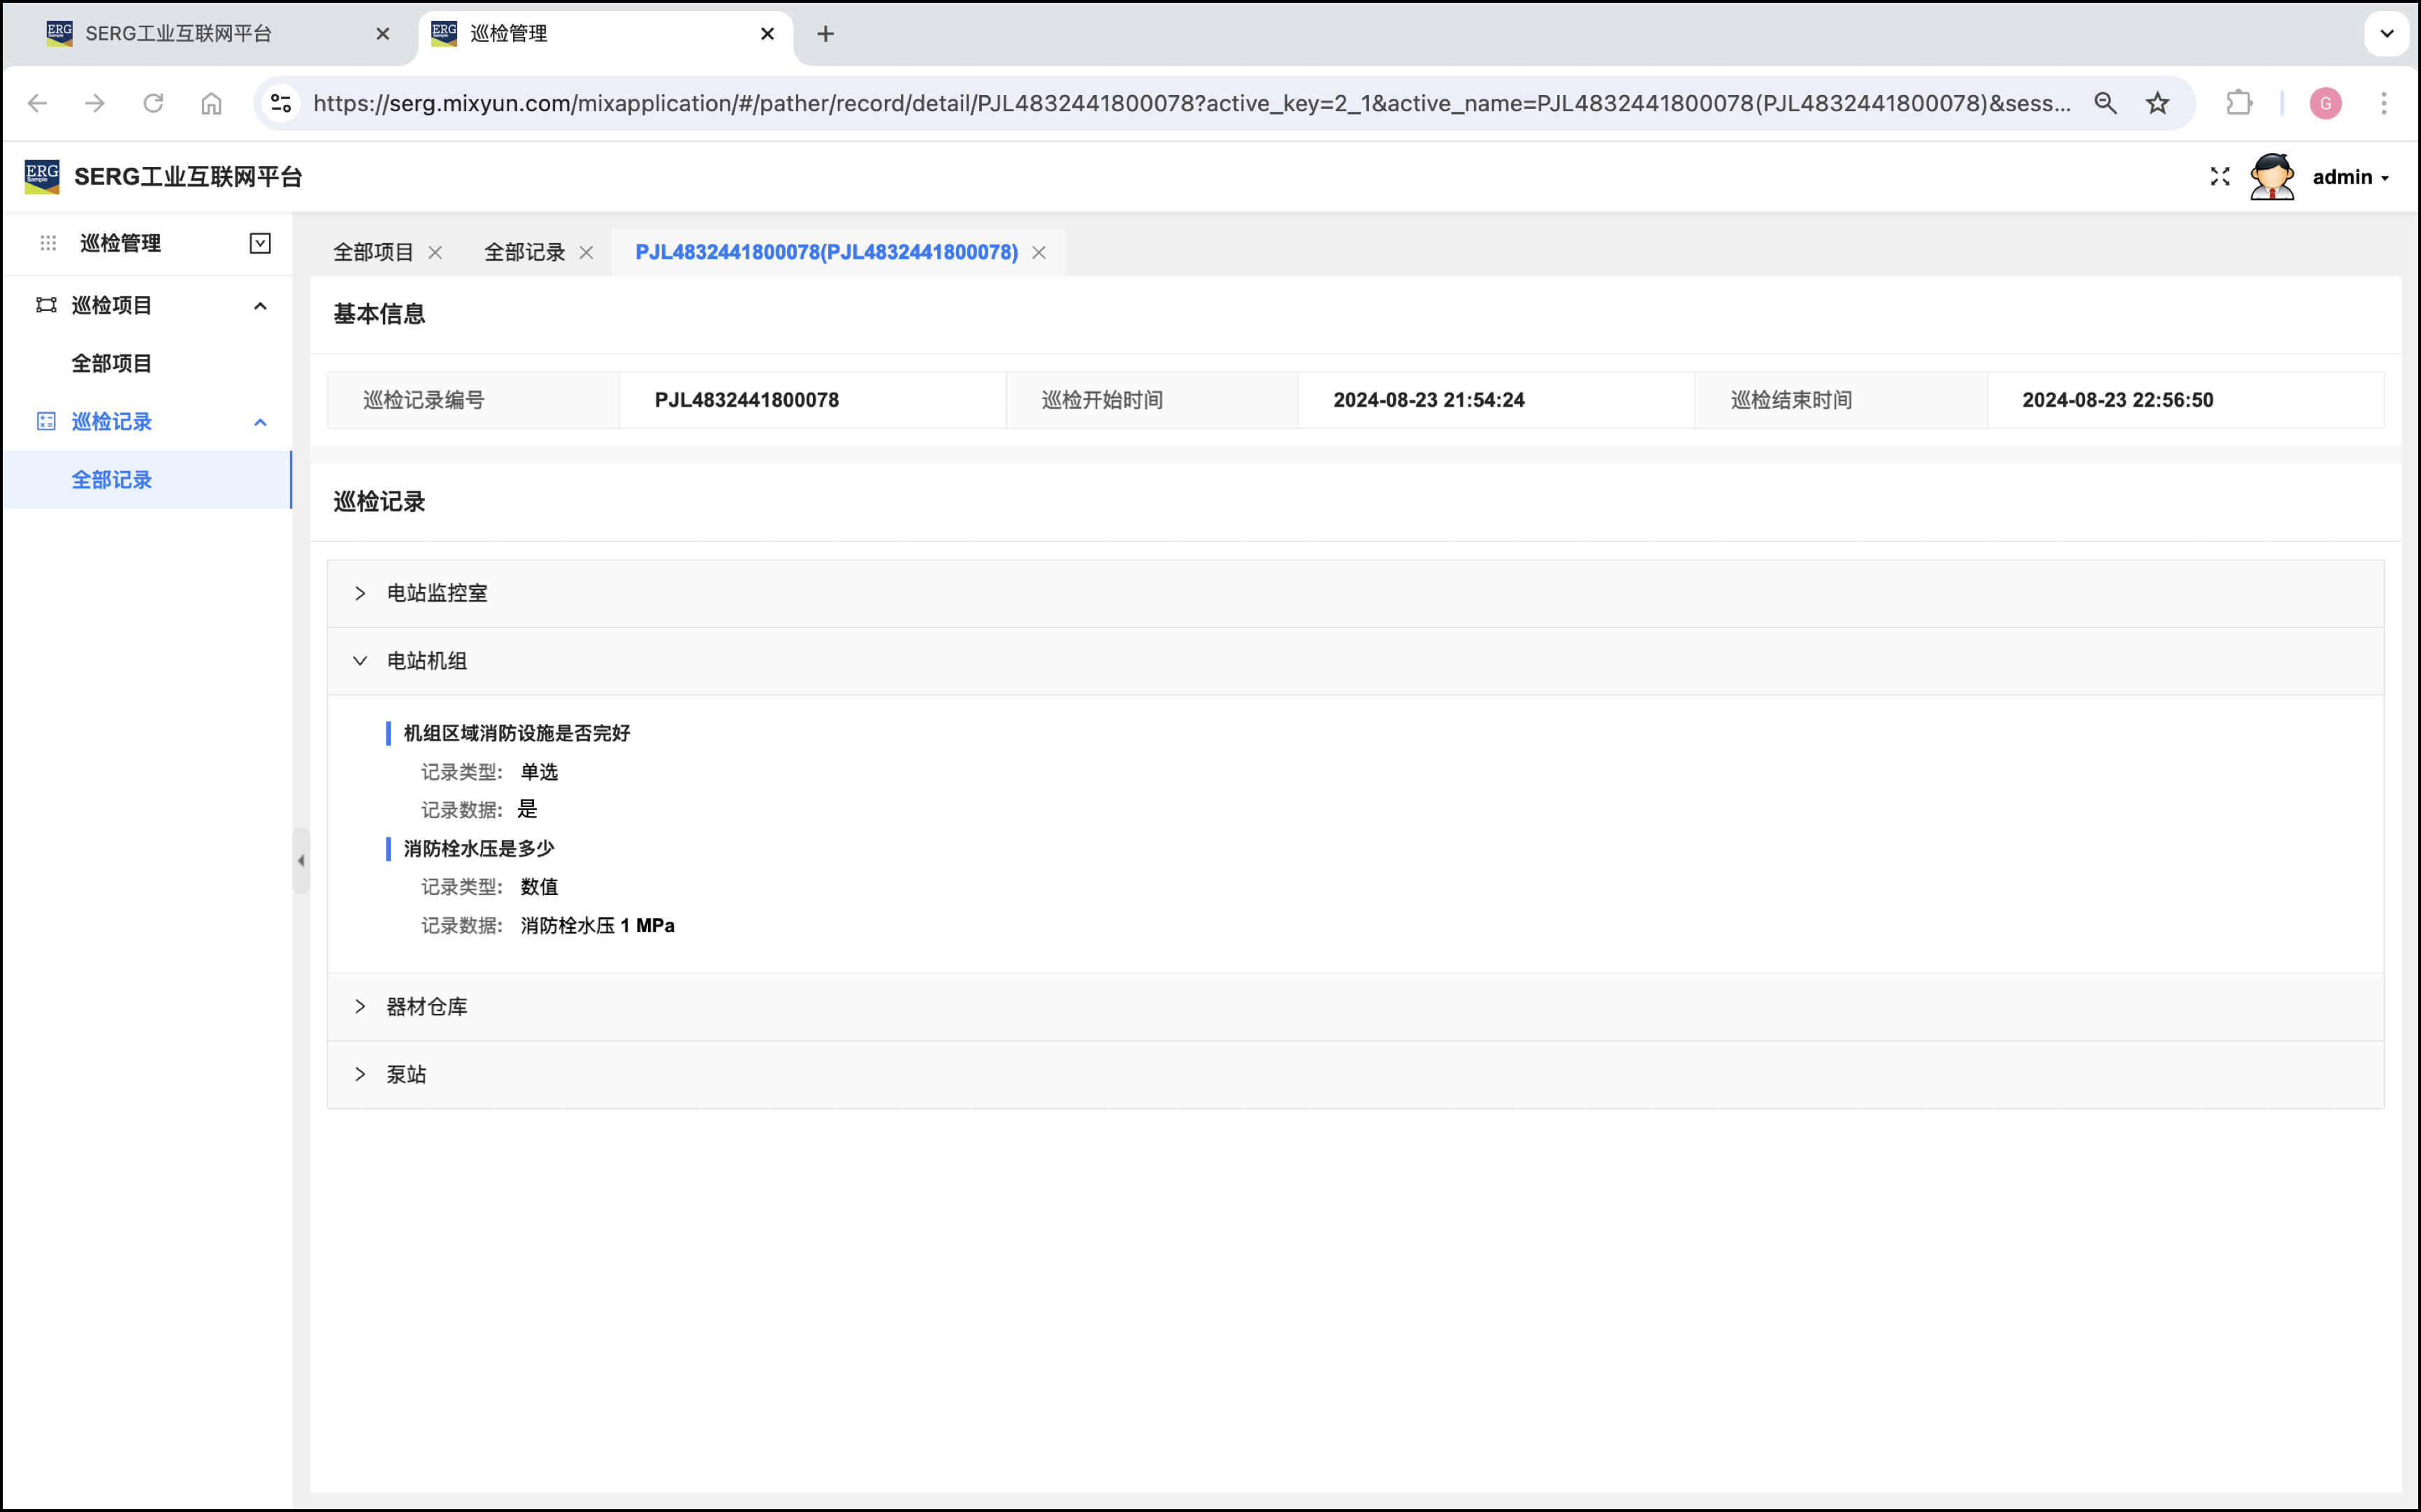Click the browser zoom magnifier icon

coord(2105,103)
